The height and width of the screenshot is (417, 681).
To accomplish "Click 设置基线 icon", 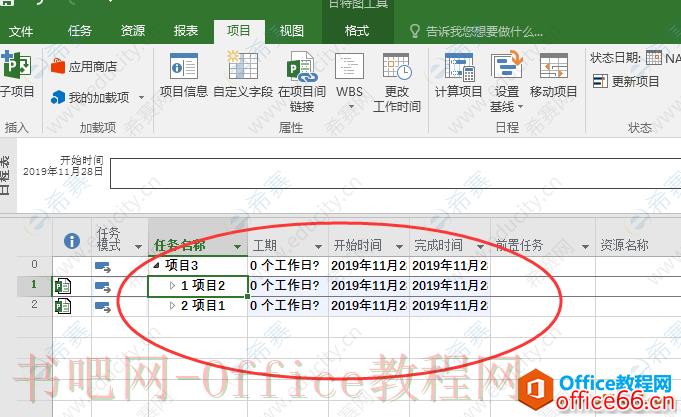I will point(506,65).
